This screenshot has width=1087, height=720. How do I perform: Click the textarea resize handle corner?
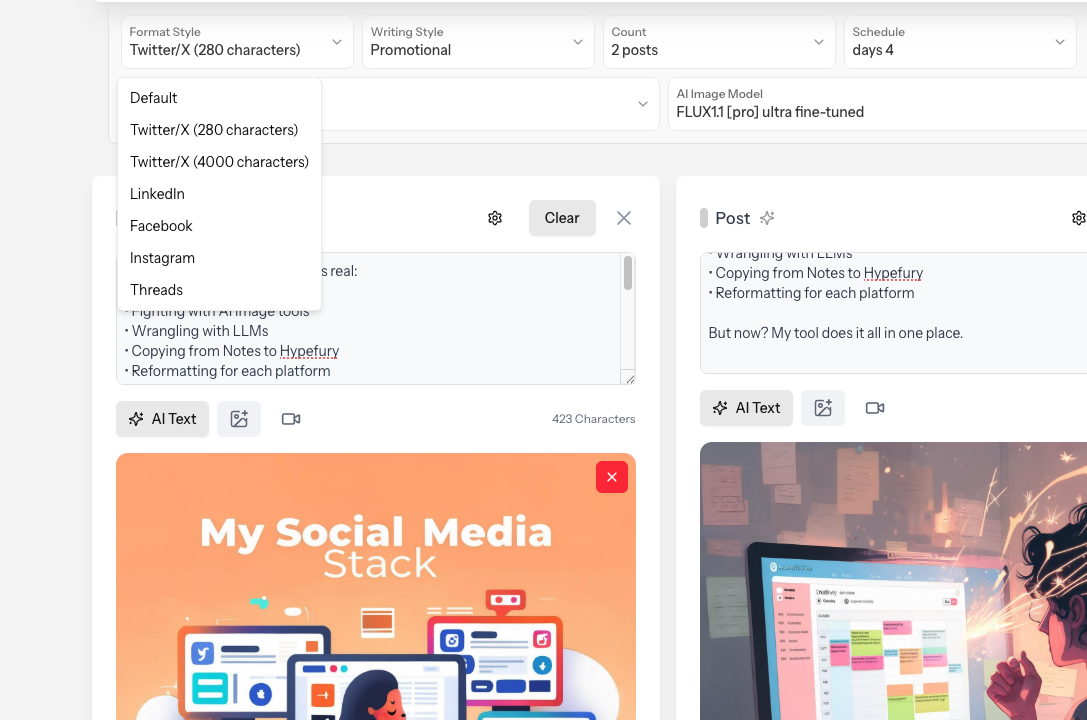point(629,378)
